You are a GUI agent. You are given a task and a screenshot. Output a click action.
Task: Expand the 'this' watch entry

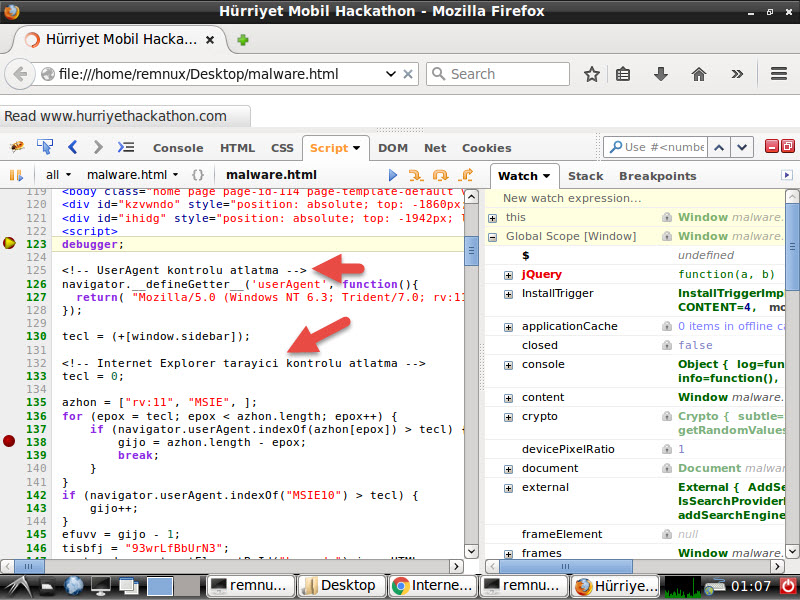coord(492,218)
